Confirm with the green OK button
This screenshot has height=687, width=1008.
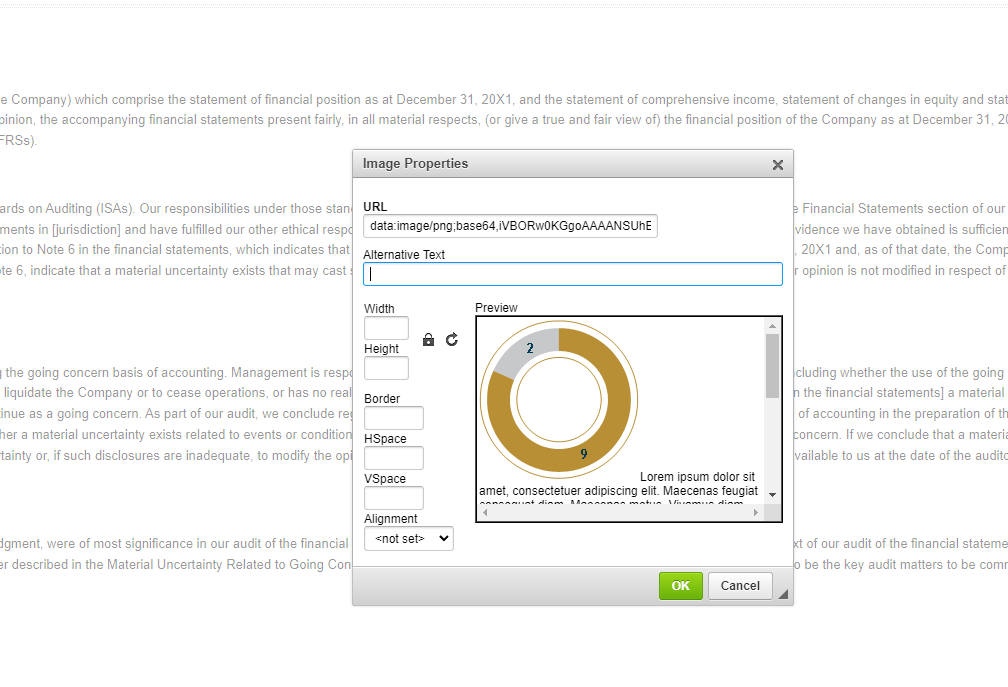pyautogui.click(x=681, y=585)
